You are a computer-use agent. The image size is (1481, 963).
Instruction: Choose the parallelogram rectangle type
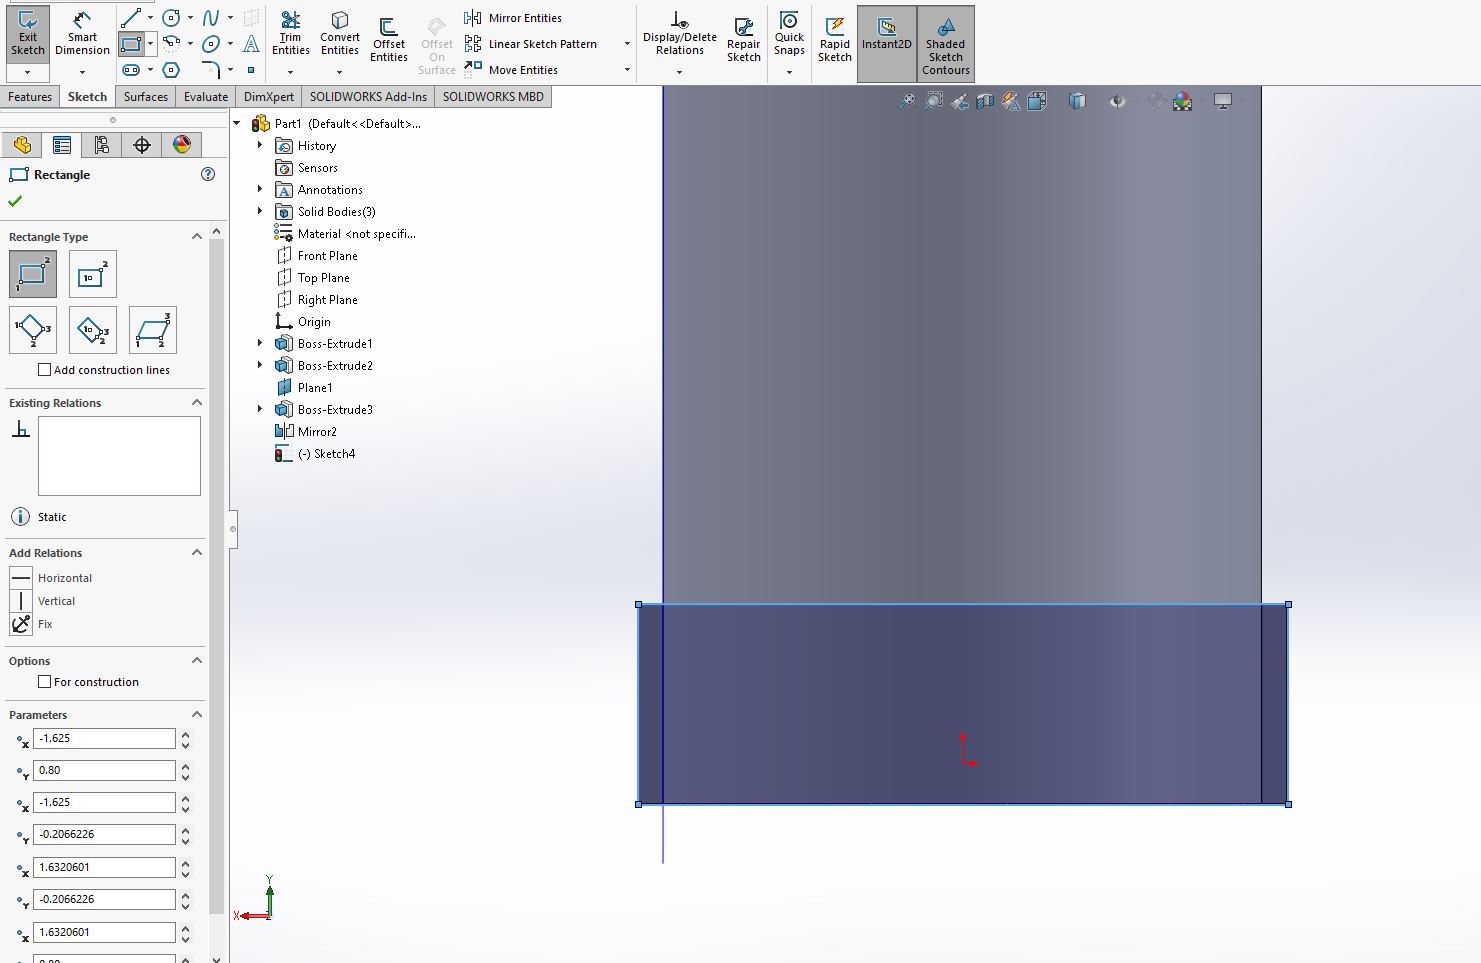153,330
